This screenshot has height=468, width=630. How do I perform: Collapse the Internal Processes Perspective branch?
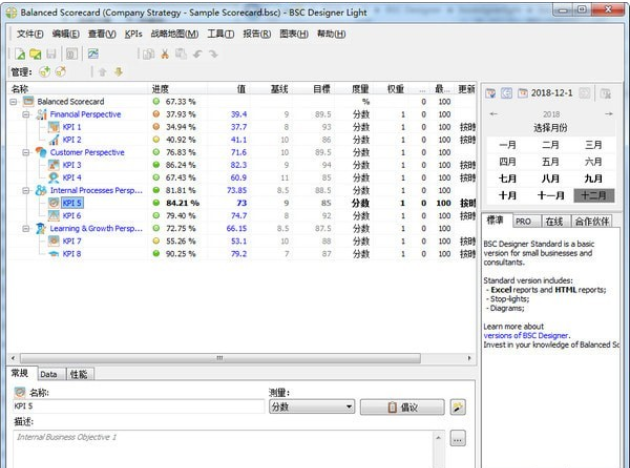(x=26, y=190)
